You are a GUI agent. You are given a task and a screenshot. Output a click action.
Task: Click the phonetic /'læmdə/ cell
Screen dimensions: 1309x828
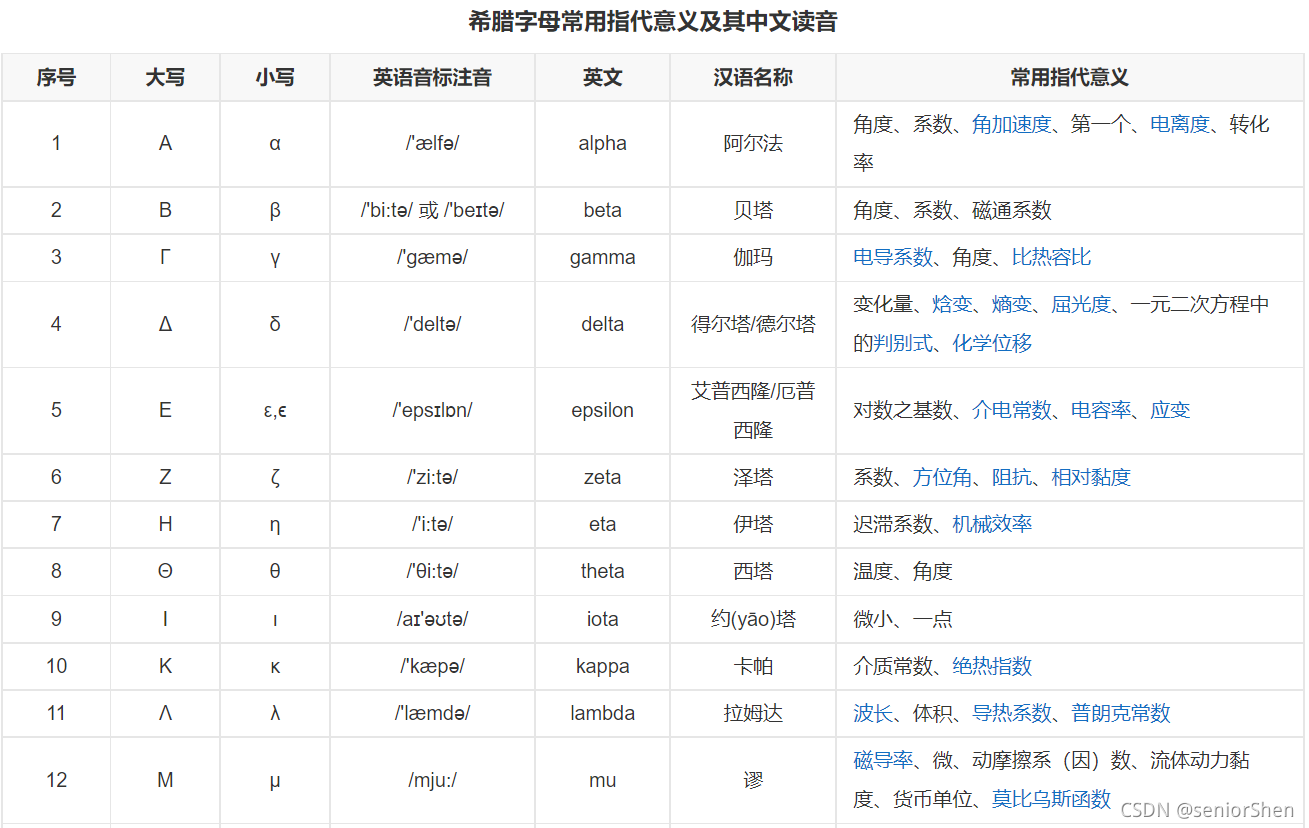[432, 713]
